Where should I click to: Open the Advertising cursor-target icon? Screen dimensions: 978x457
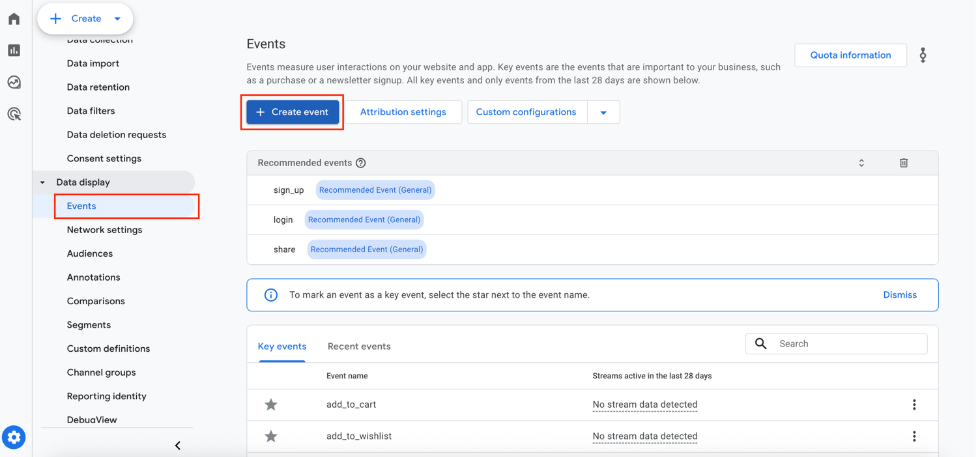pos(14,113)
